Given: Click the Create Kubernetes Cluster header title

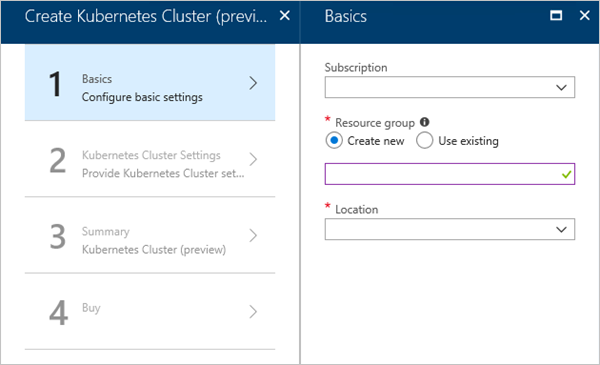Looking at the screenshot, I should pyautogui.click(x=146, y=16).
